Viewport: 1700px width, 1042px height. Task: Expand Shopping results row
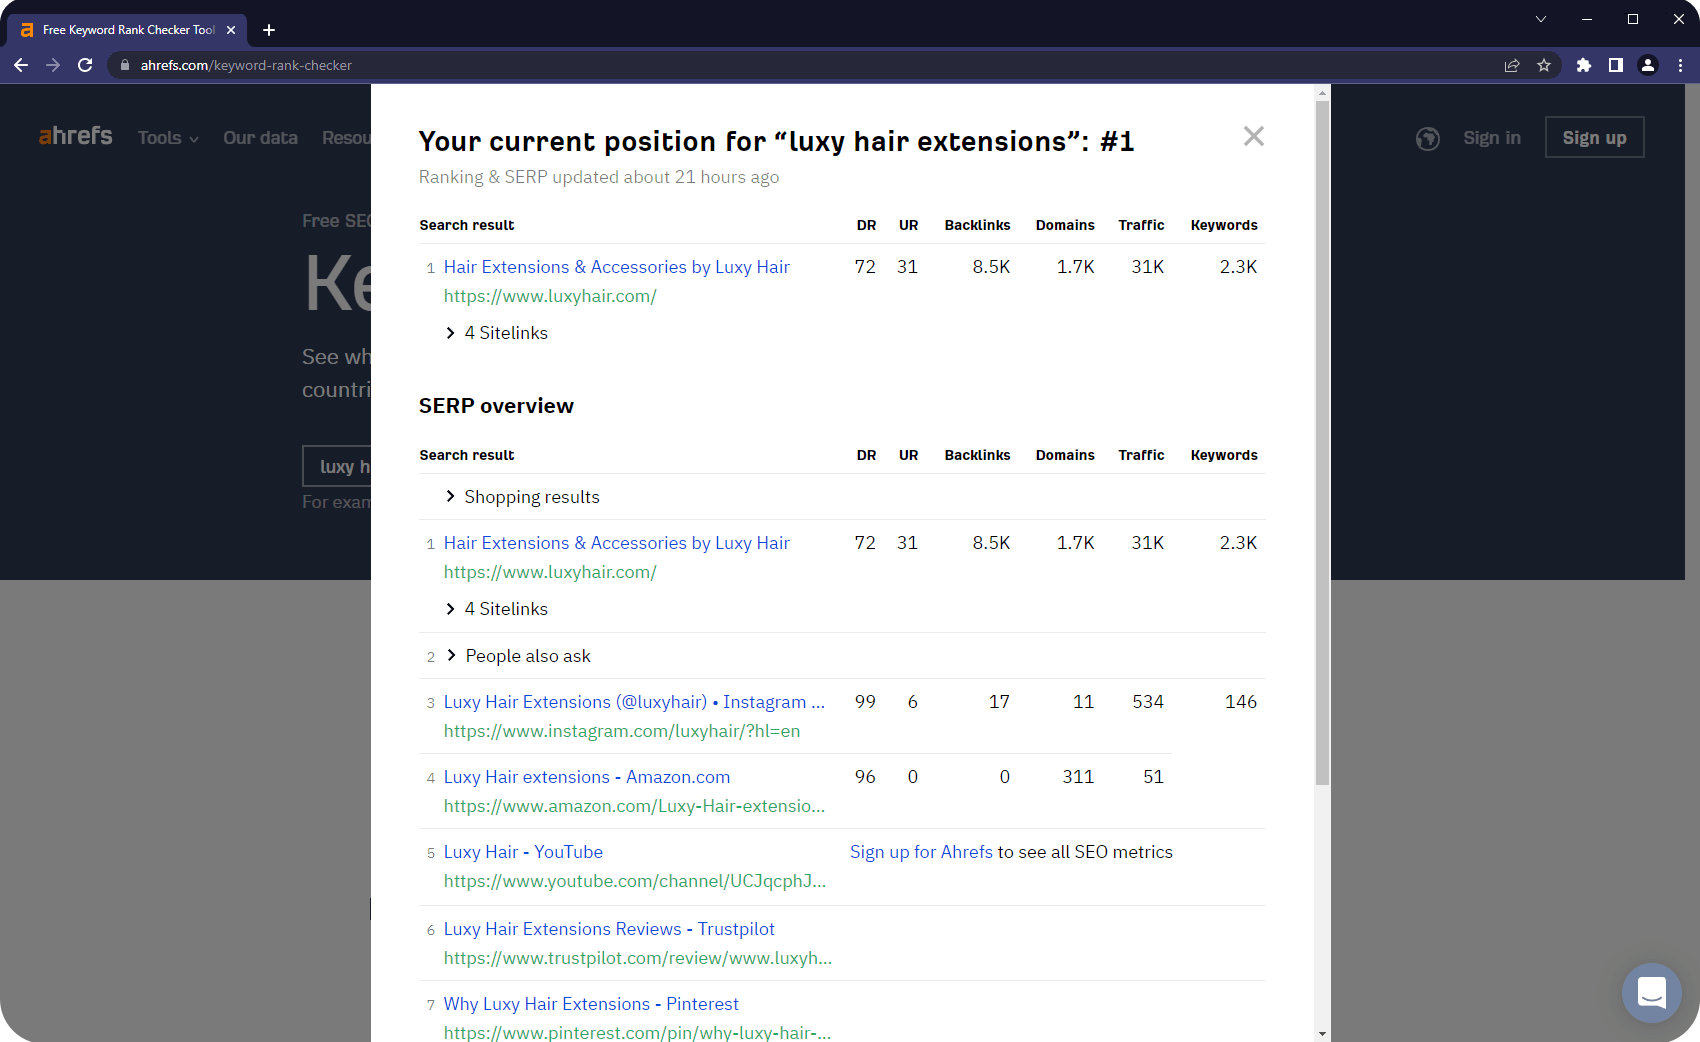[522, 497]
